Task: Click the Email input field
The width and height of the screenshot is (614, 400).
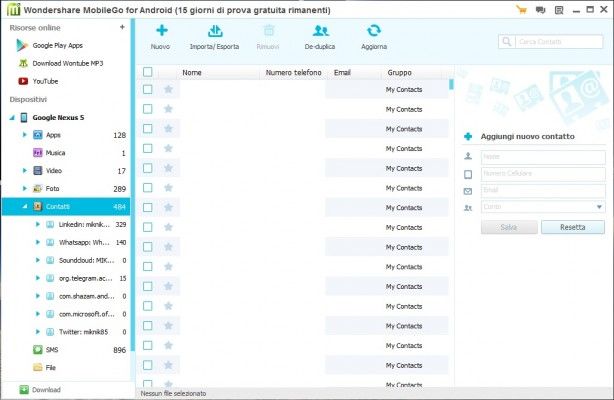Action: tap(543, 190)
